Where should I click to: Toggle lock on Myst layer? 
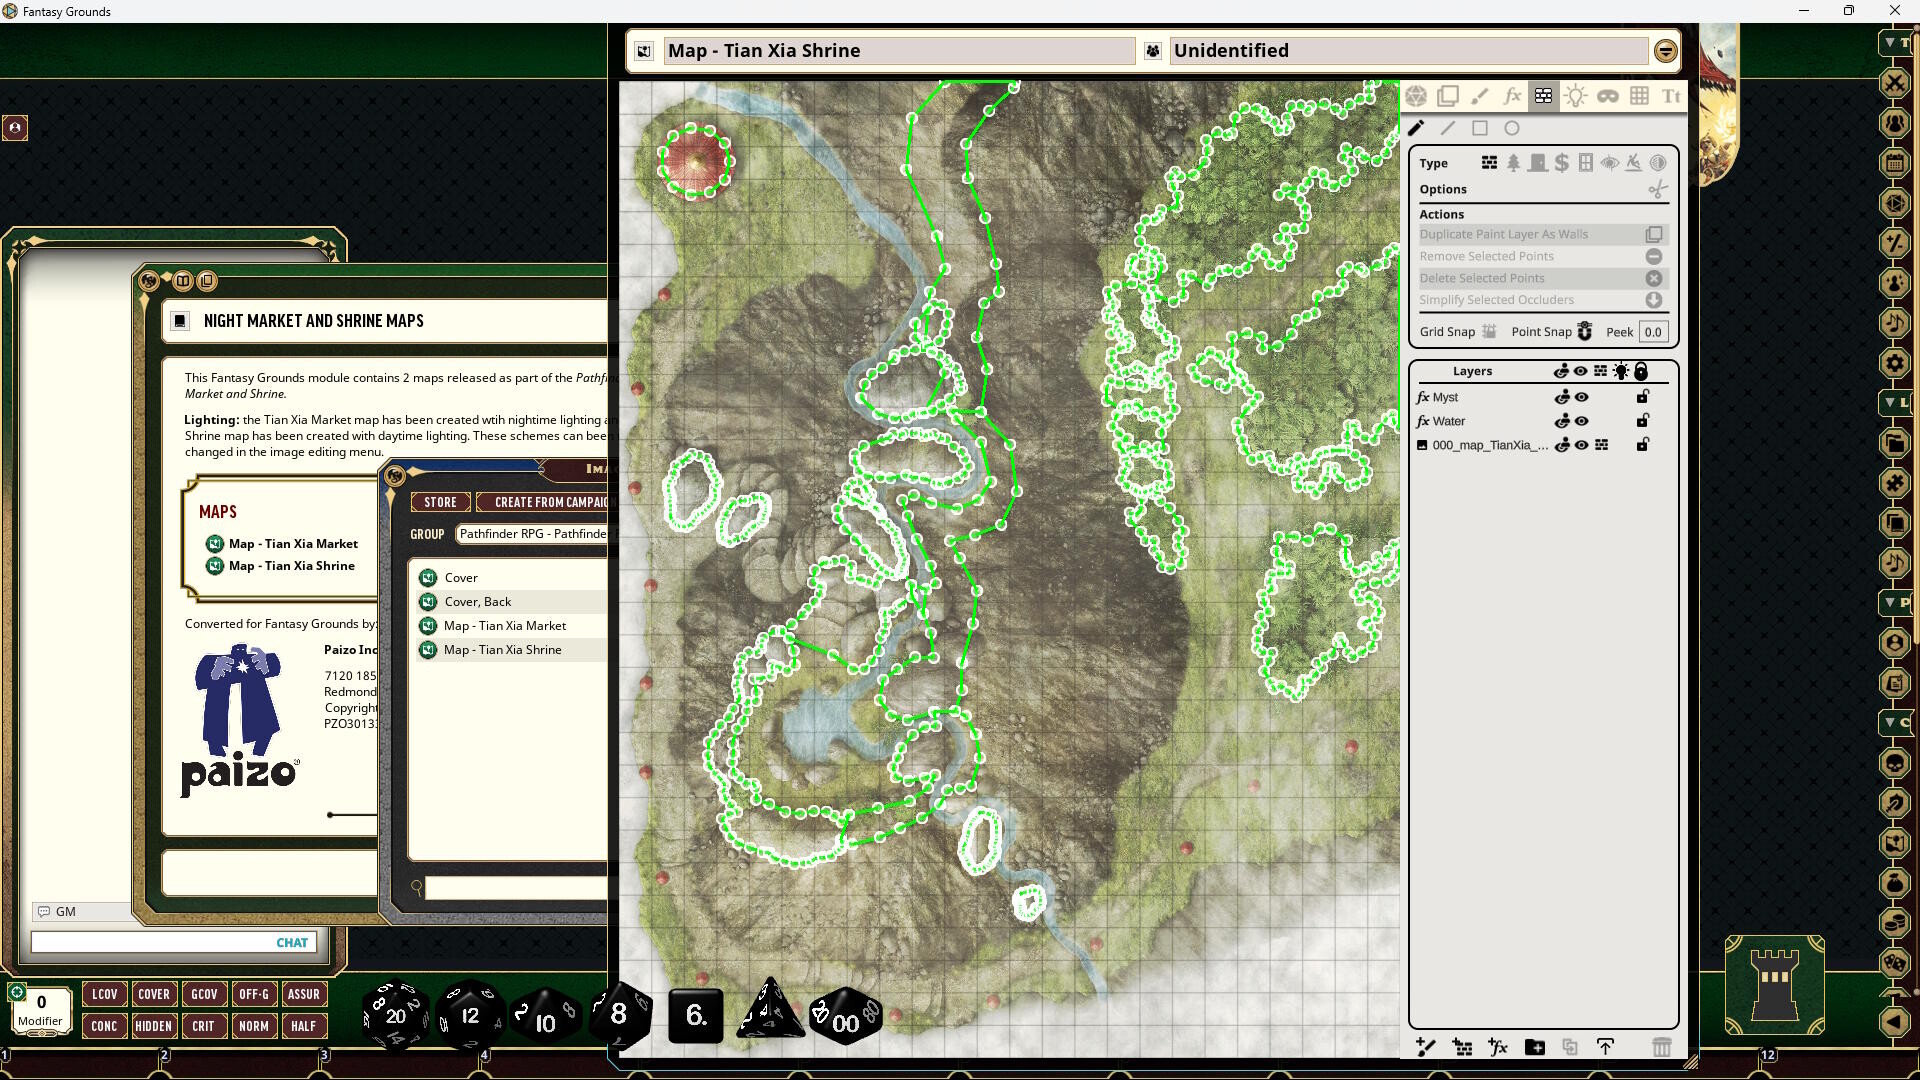(x=1642, y=397)
